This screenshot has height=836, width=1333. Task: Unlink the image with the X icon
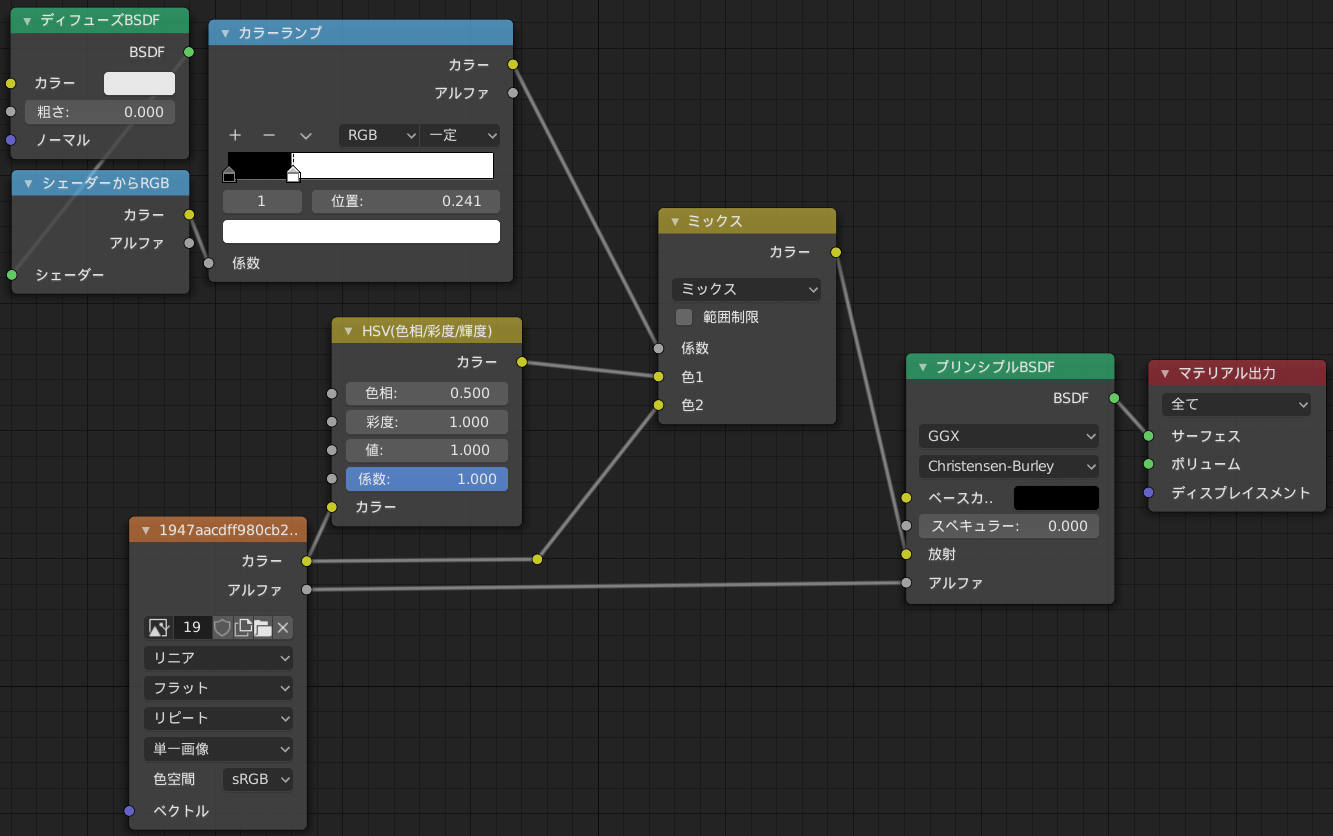click(x=283, y=628)
